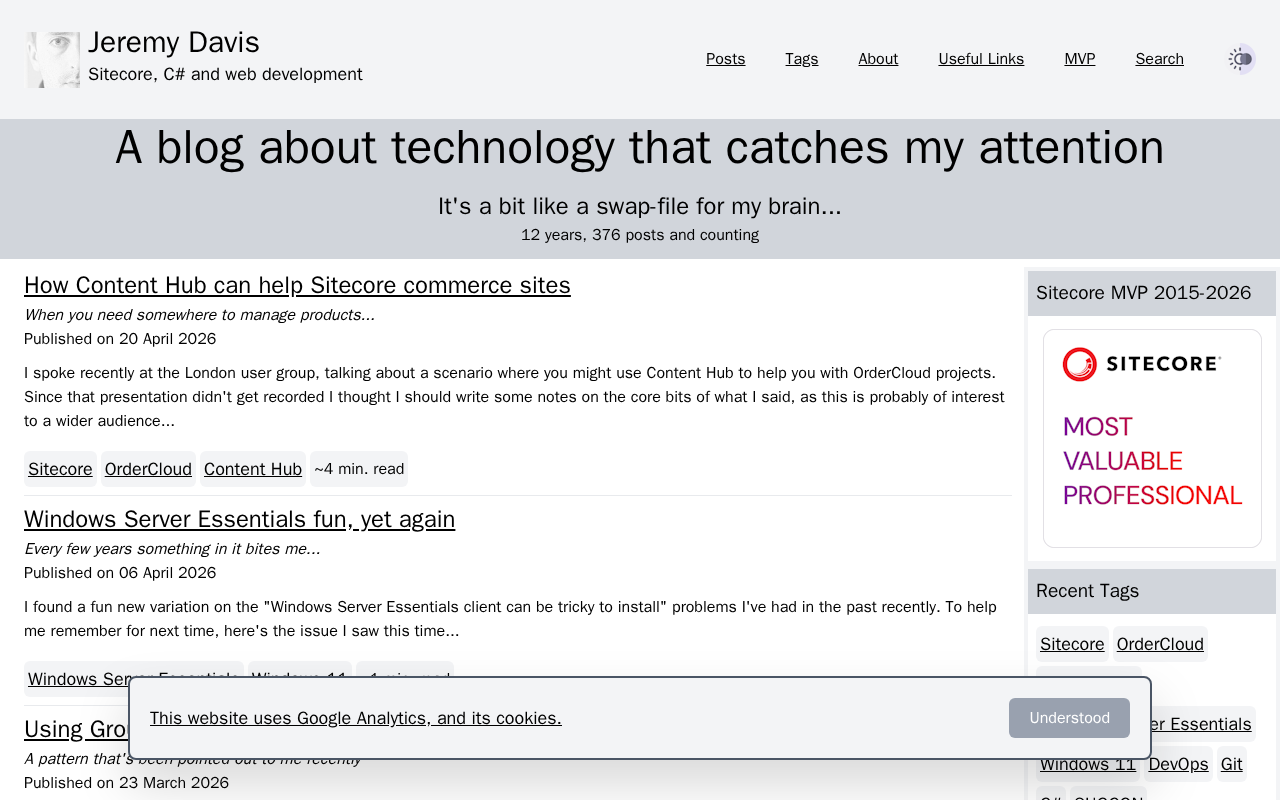Open the About page
The width and height of the screenshot is (1280, 800).
click(878, 59)
